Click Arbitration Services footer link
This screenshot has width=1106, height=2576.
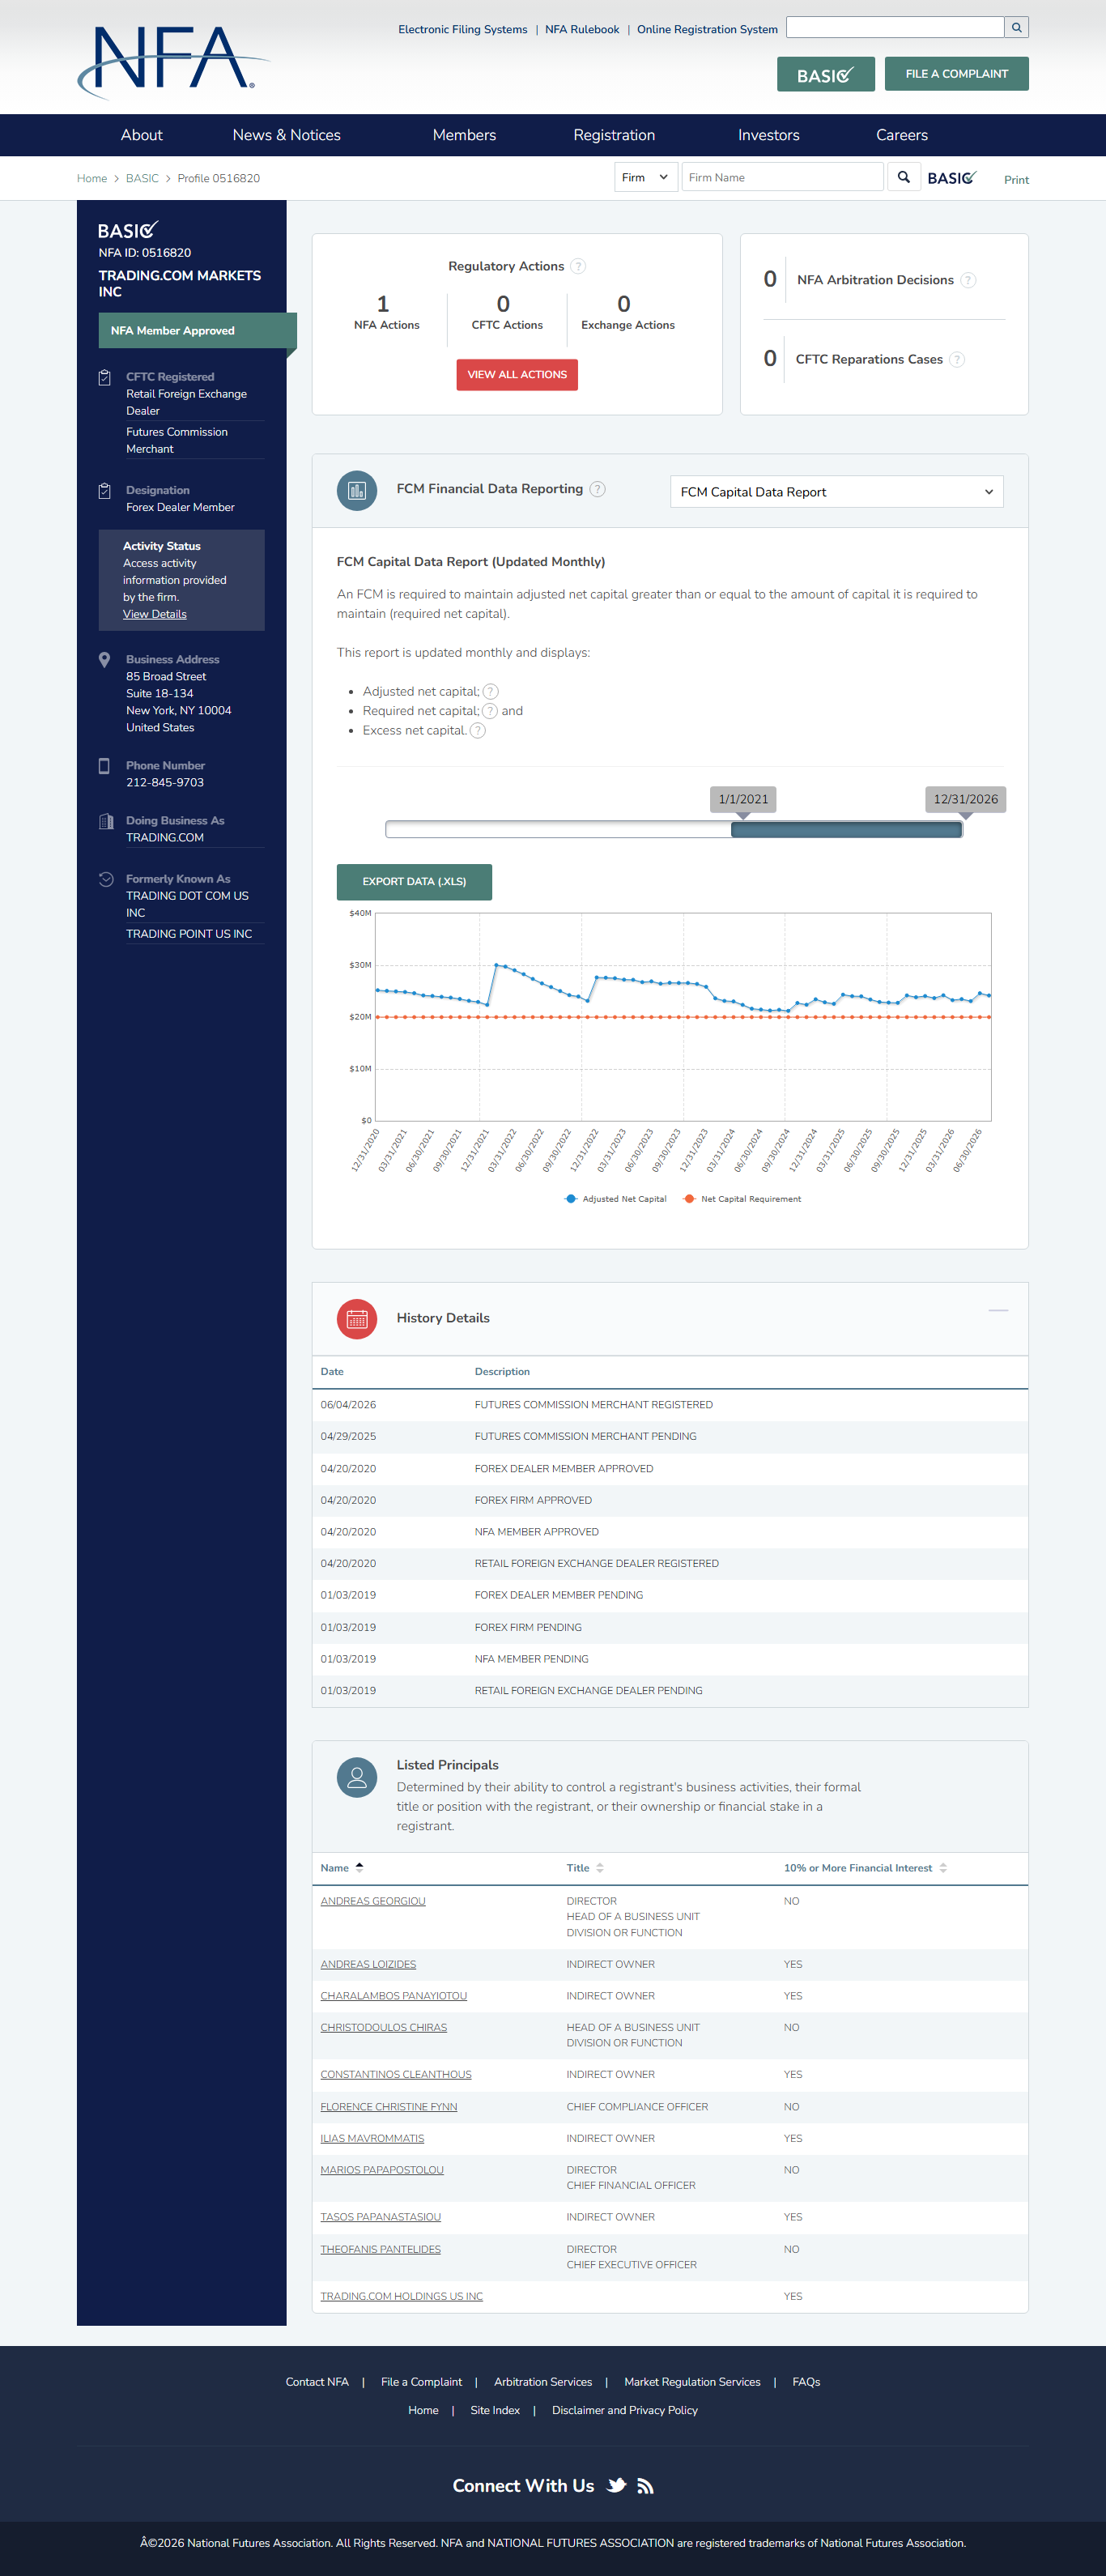[x=543, y=2382]
